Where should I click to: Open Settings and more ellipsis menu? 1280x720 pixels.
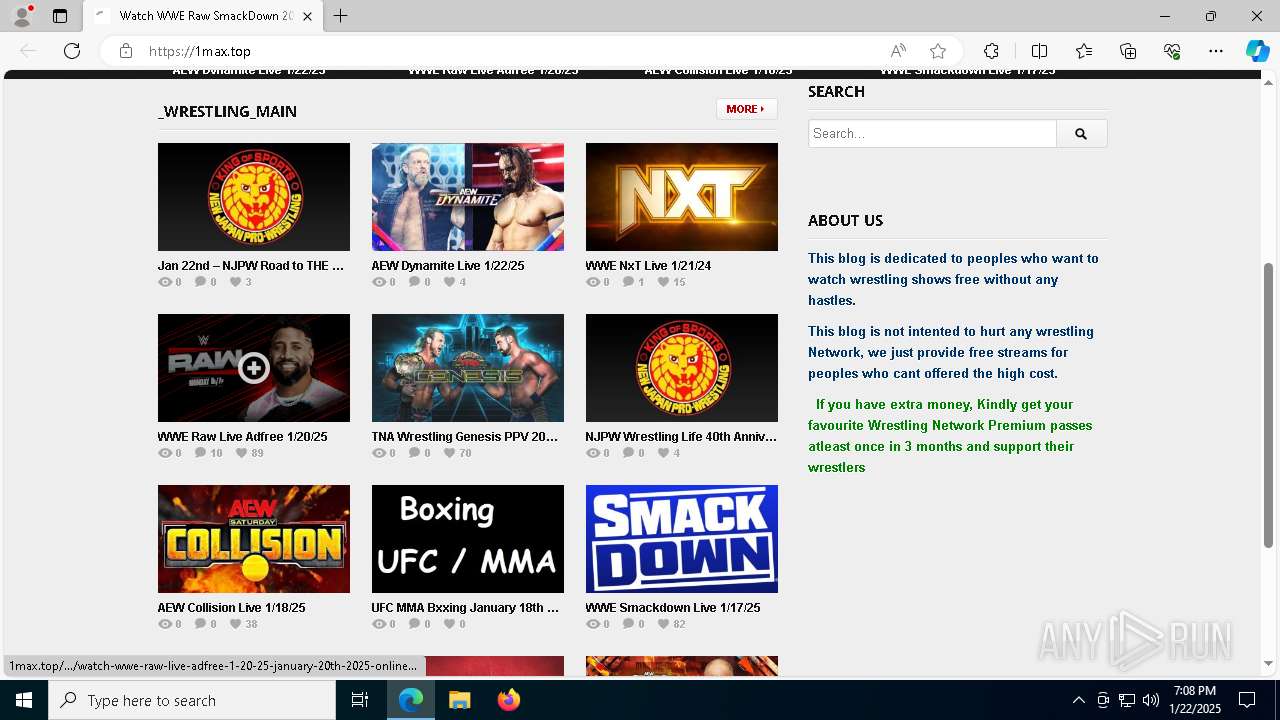point(1216,51)
